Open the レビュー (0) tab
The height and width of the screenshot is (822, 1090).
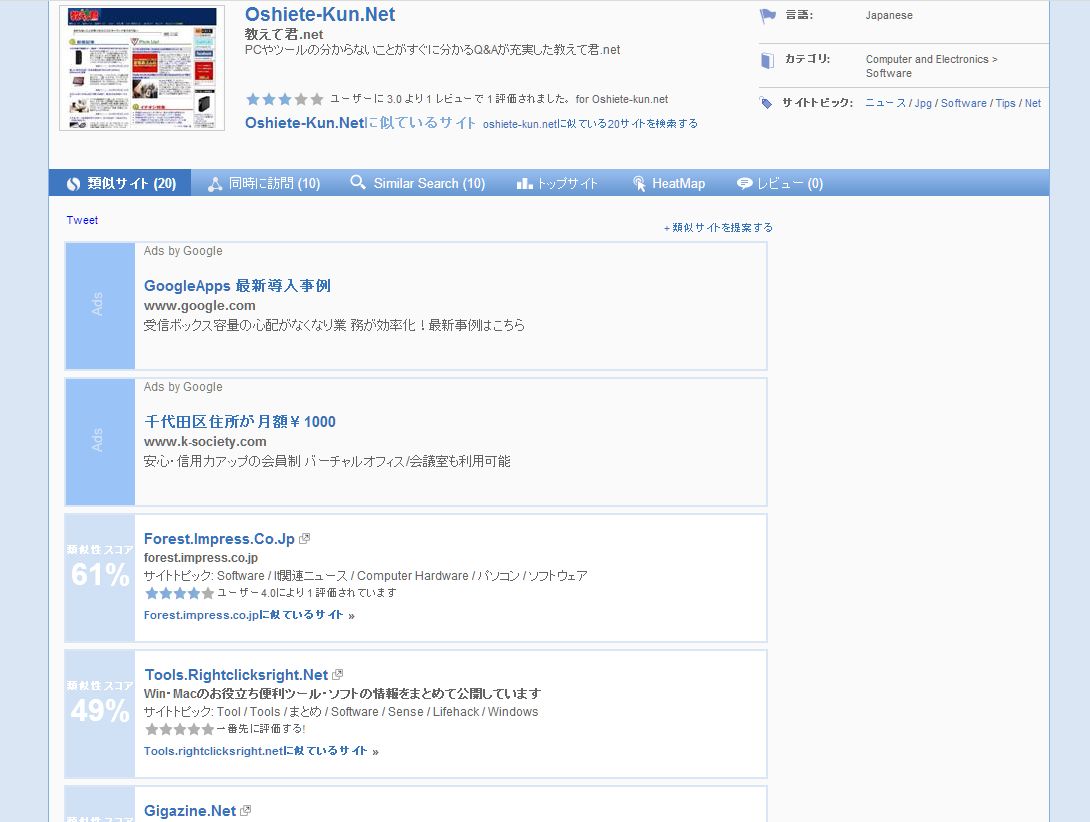pyautogui.click(x=780, y=184)
